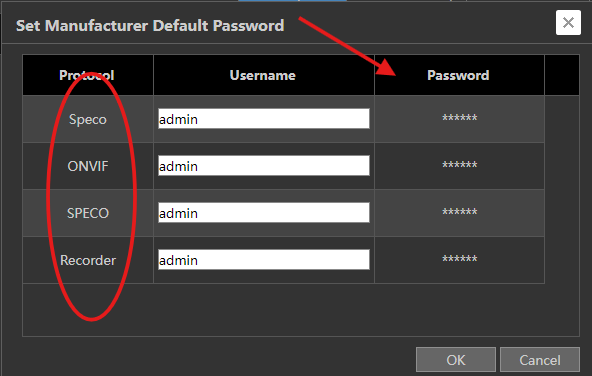The height and width of the screenshot is (376, 592).
Task: Click the Cancel button
Action: point(540,360)
